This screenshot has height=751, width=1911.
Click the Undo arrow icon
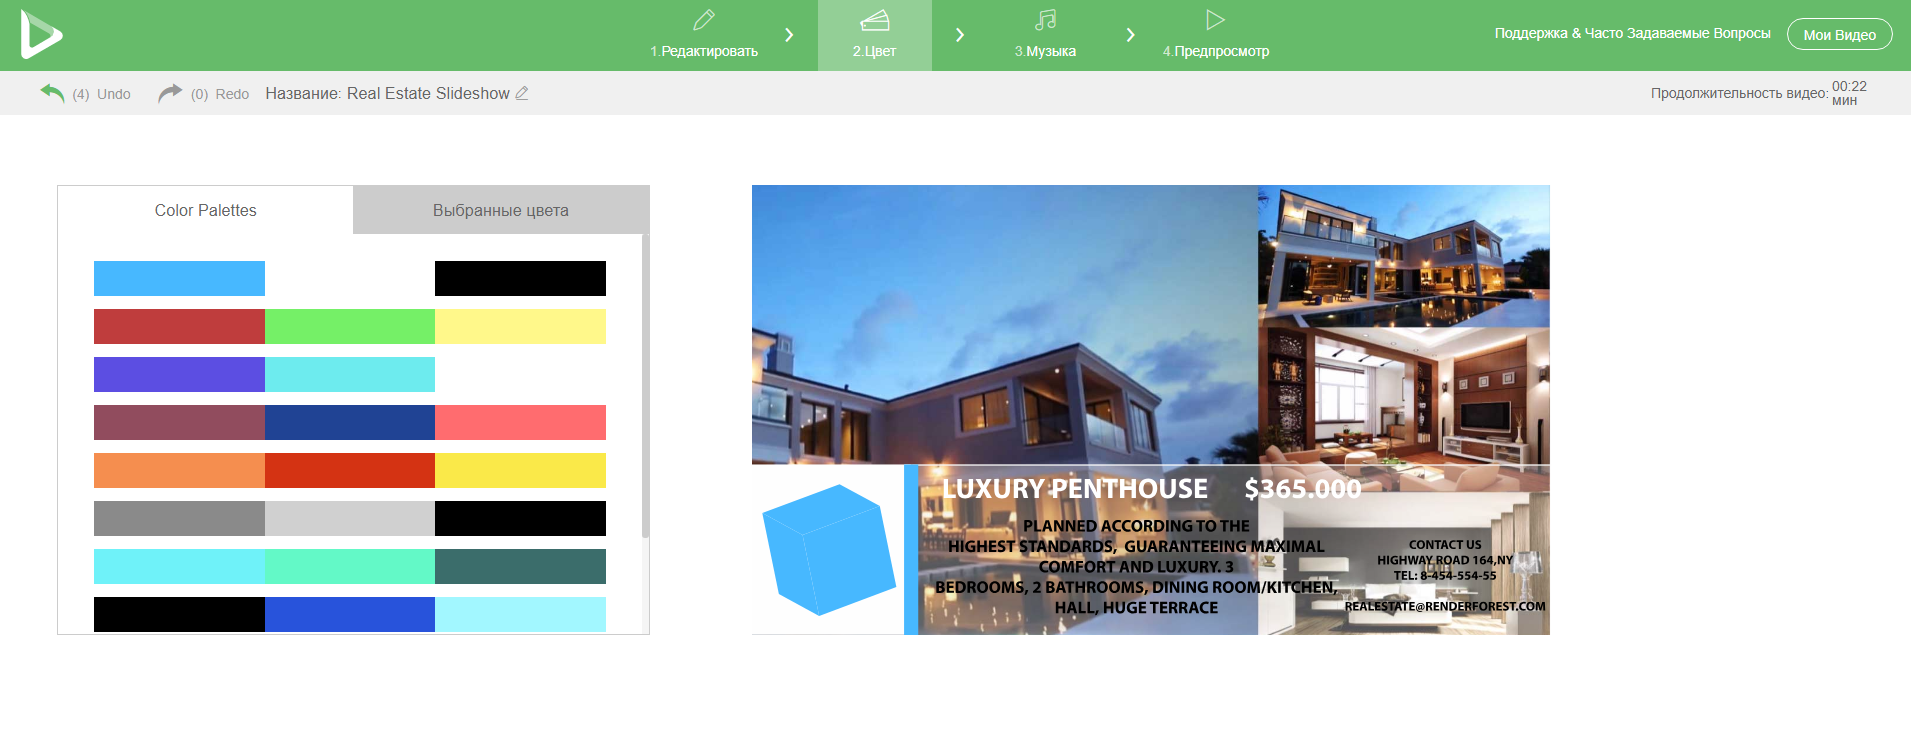pyautogui.click(x=52, y=93)
